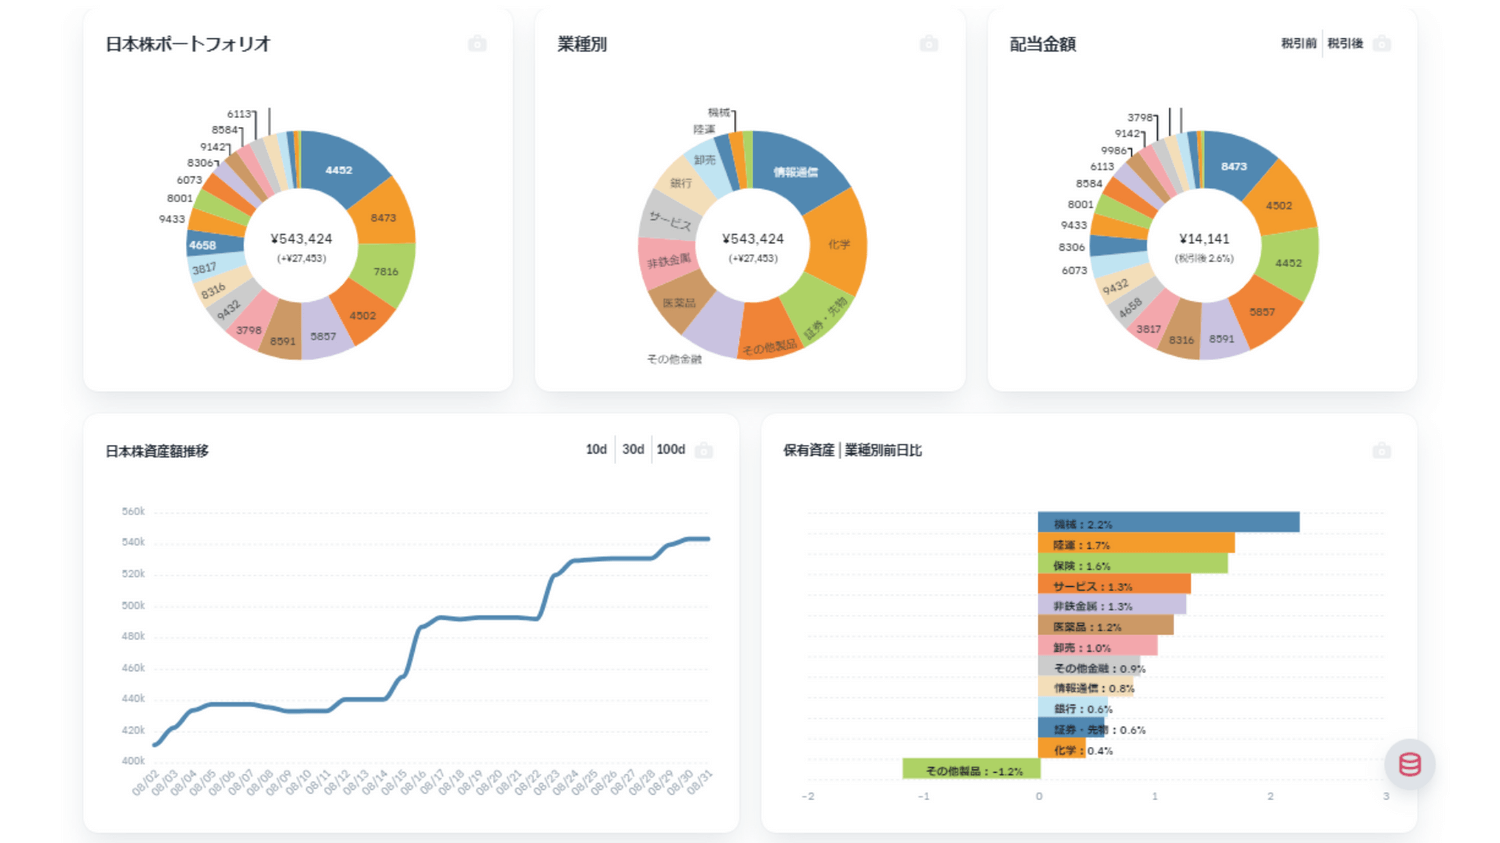Click the 銀行 slice in 業種別 donut

[682, 184]
